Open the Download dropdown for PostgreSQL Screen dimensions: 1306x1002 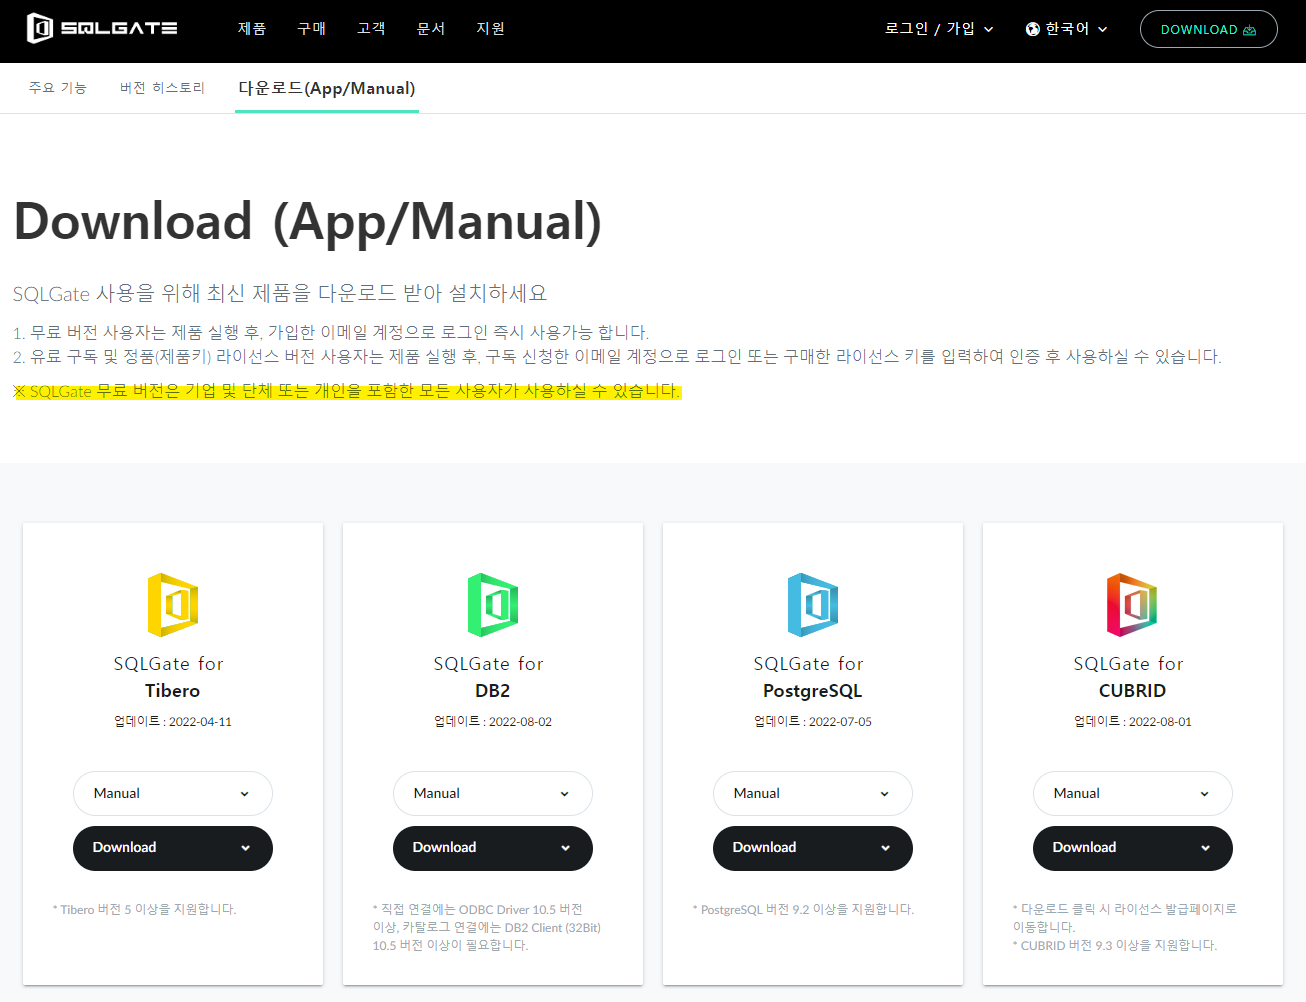point(813,848)
